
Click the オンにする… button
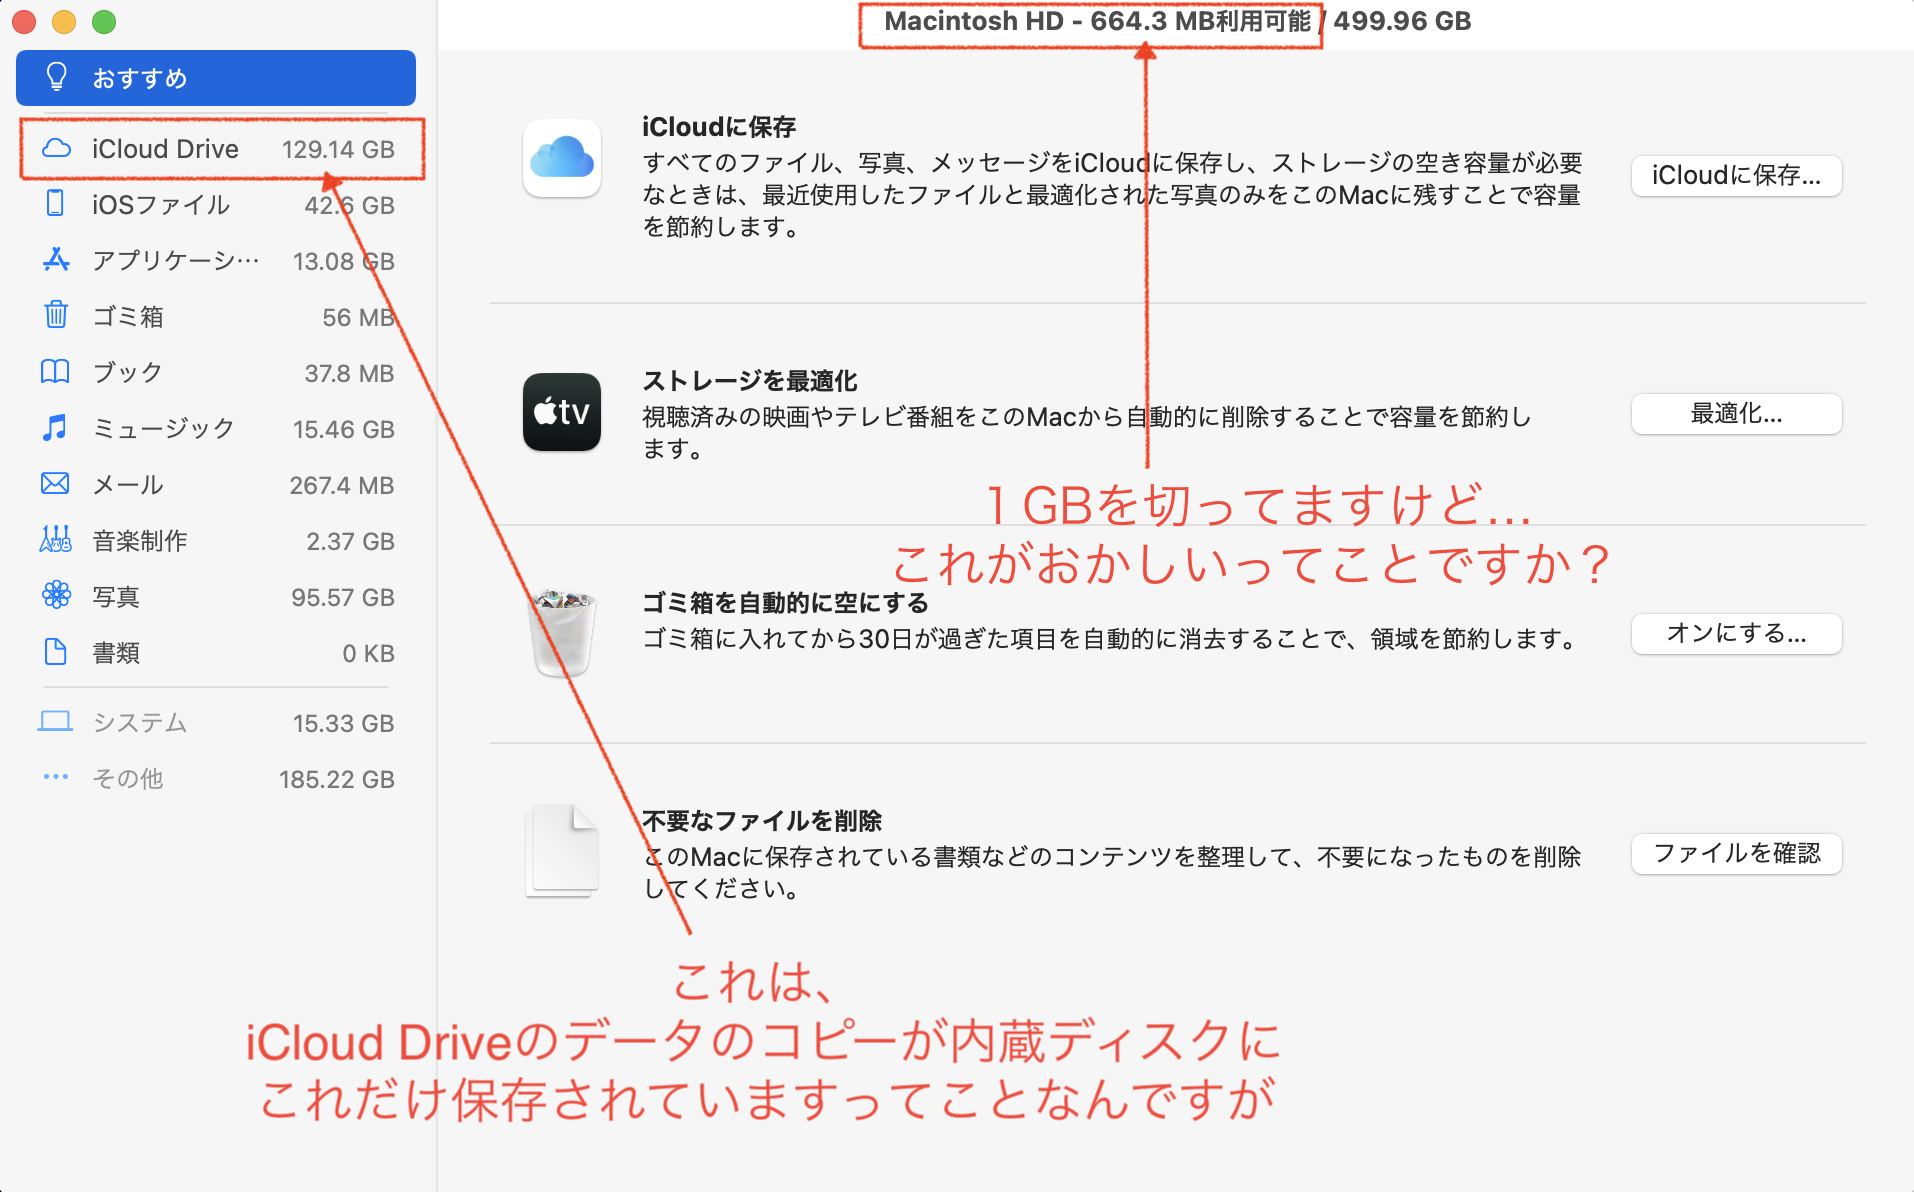[x=1737, y=634]
